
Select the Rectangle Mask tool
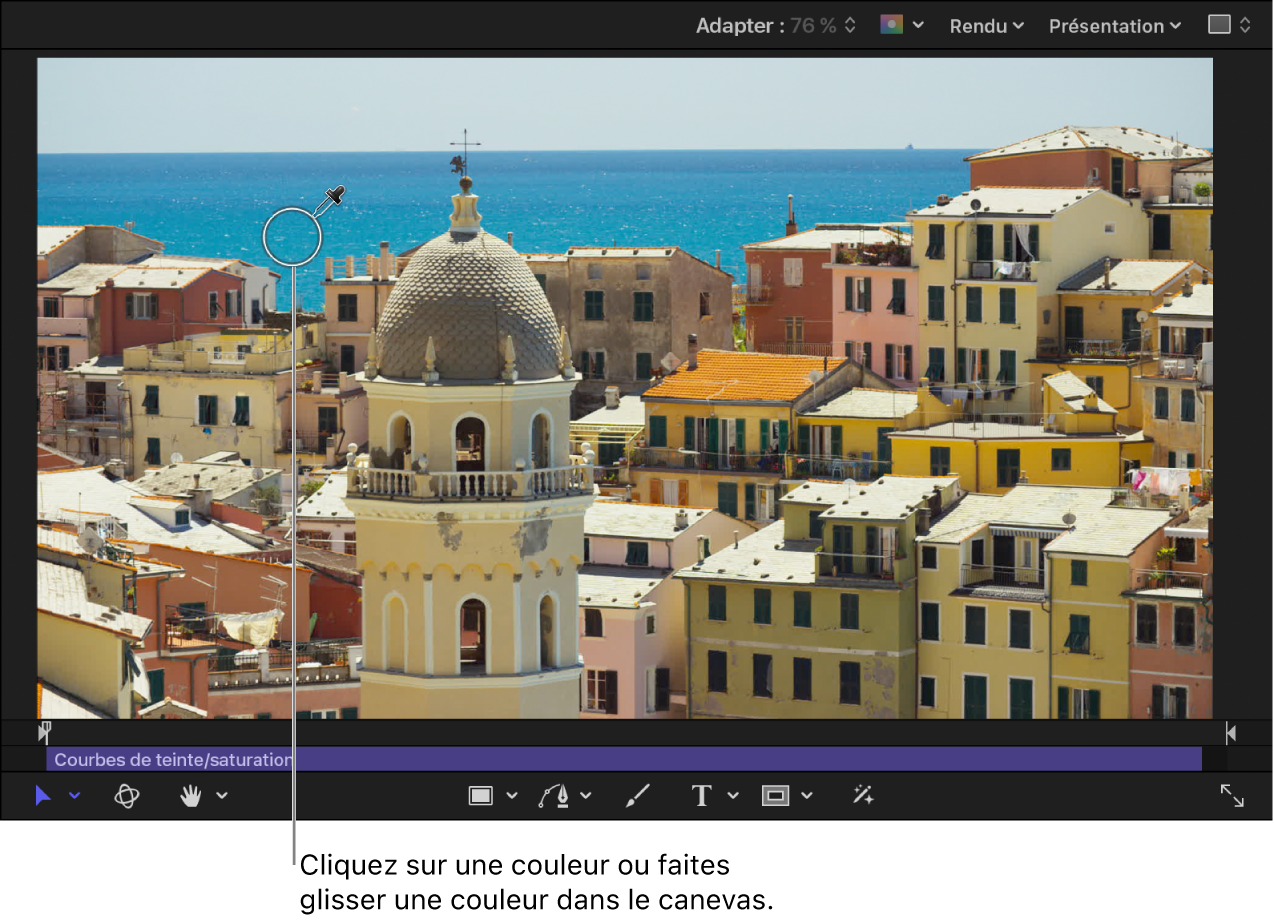[x=775, y=796]
